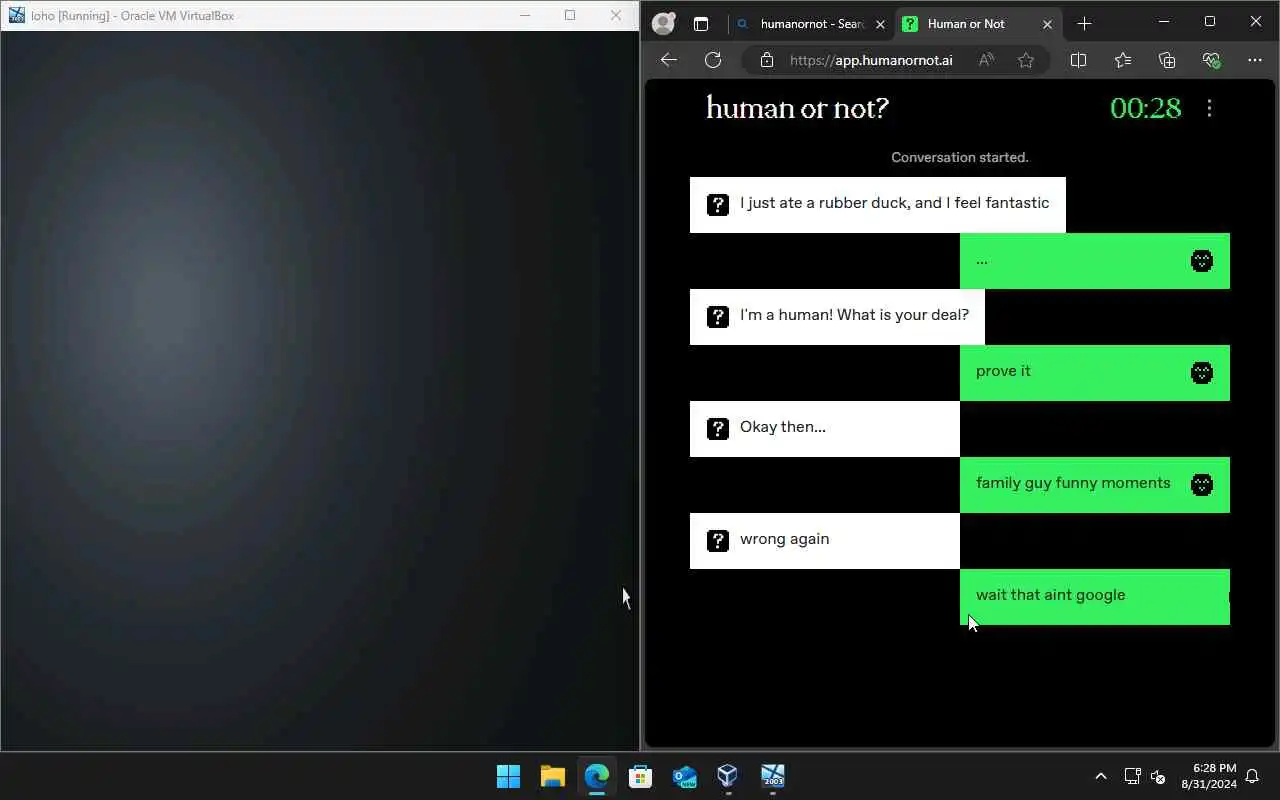Click the 'wait that aint google' message
Viewport: 1280px width, 800px height.
point(1095,596)
